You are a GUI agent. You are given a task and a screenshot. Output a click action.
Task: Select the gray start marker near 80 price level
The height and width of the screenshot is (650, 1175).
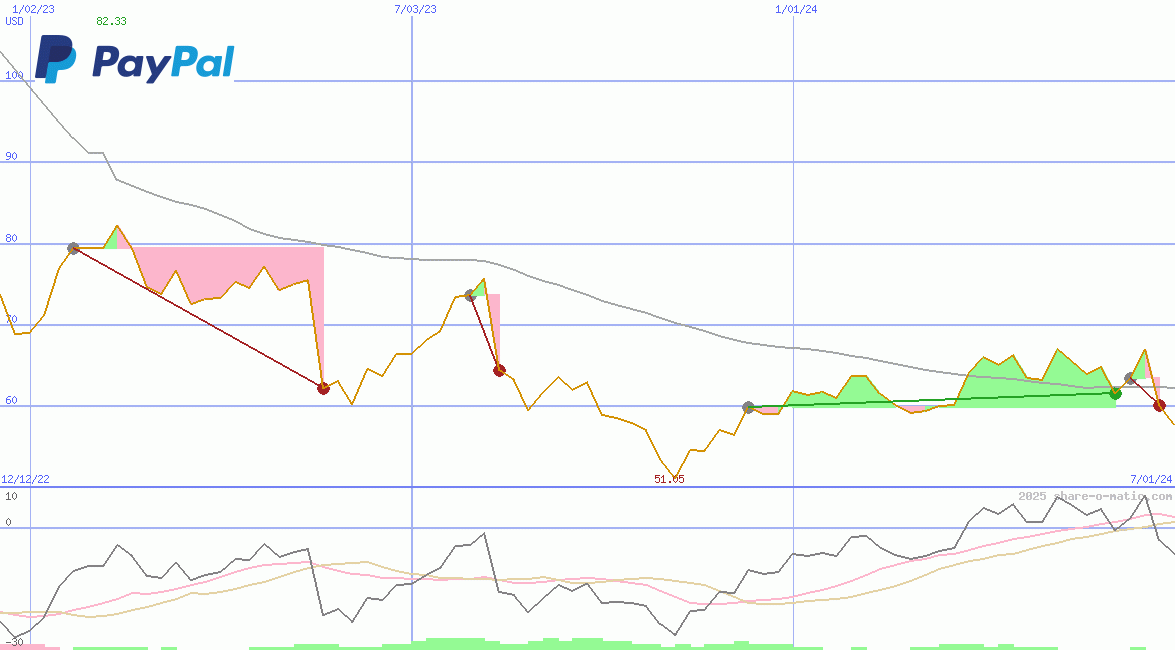73,248
